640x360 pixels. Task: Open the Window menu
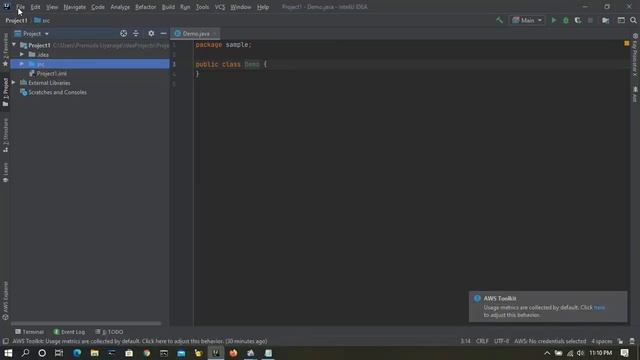241,7
